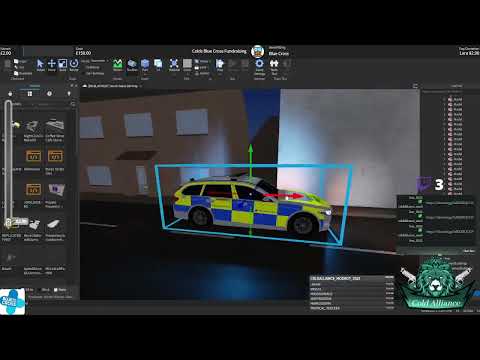Click the Stop test button
Image resolution: width=480 pixels, height=360 pixels.
[x=245, y=65]
